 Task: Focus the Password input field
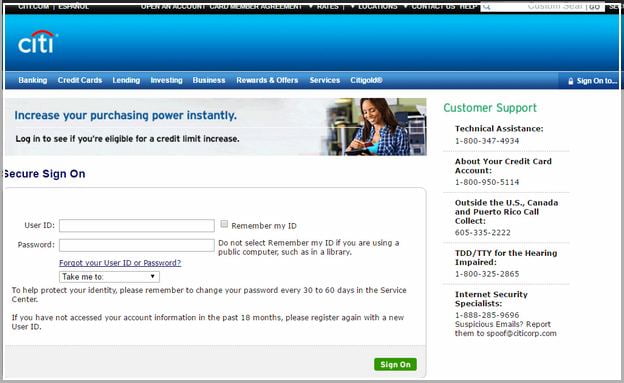pos(136,245)
